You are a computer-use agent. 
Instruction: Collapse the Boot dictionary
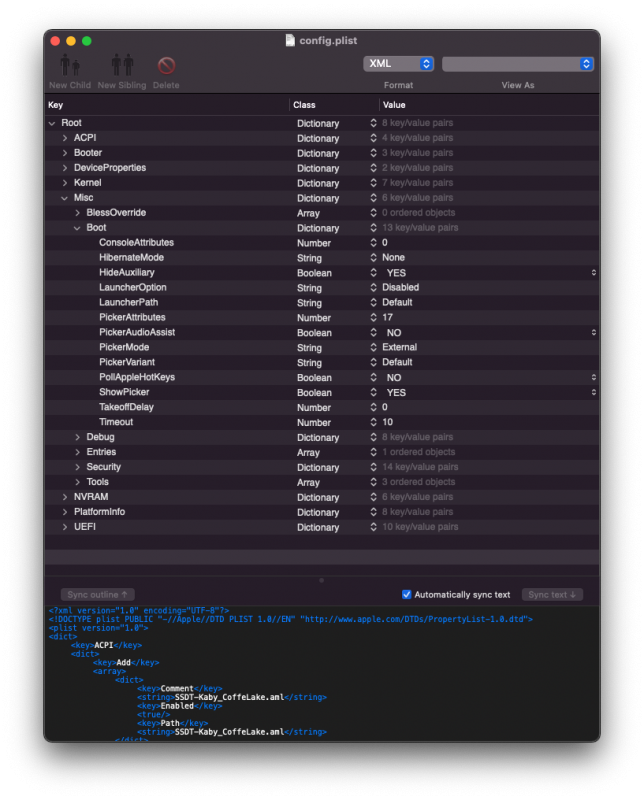pyautogui.click(x=77, y=228)
